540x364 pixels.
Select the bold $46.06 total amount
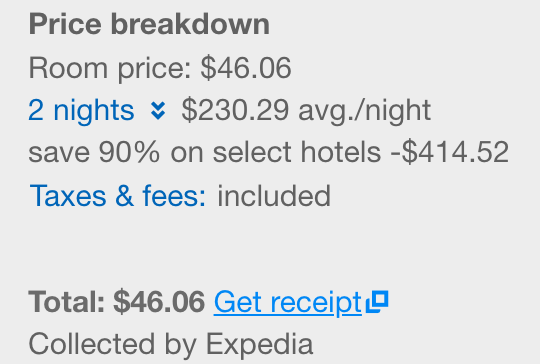pos(159,302)
